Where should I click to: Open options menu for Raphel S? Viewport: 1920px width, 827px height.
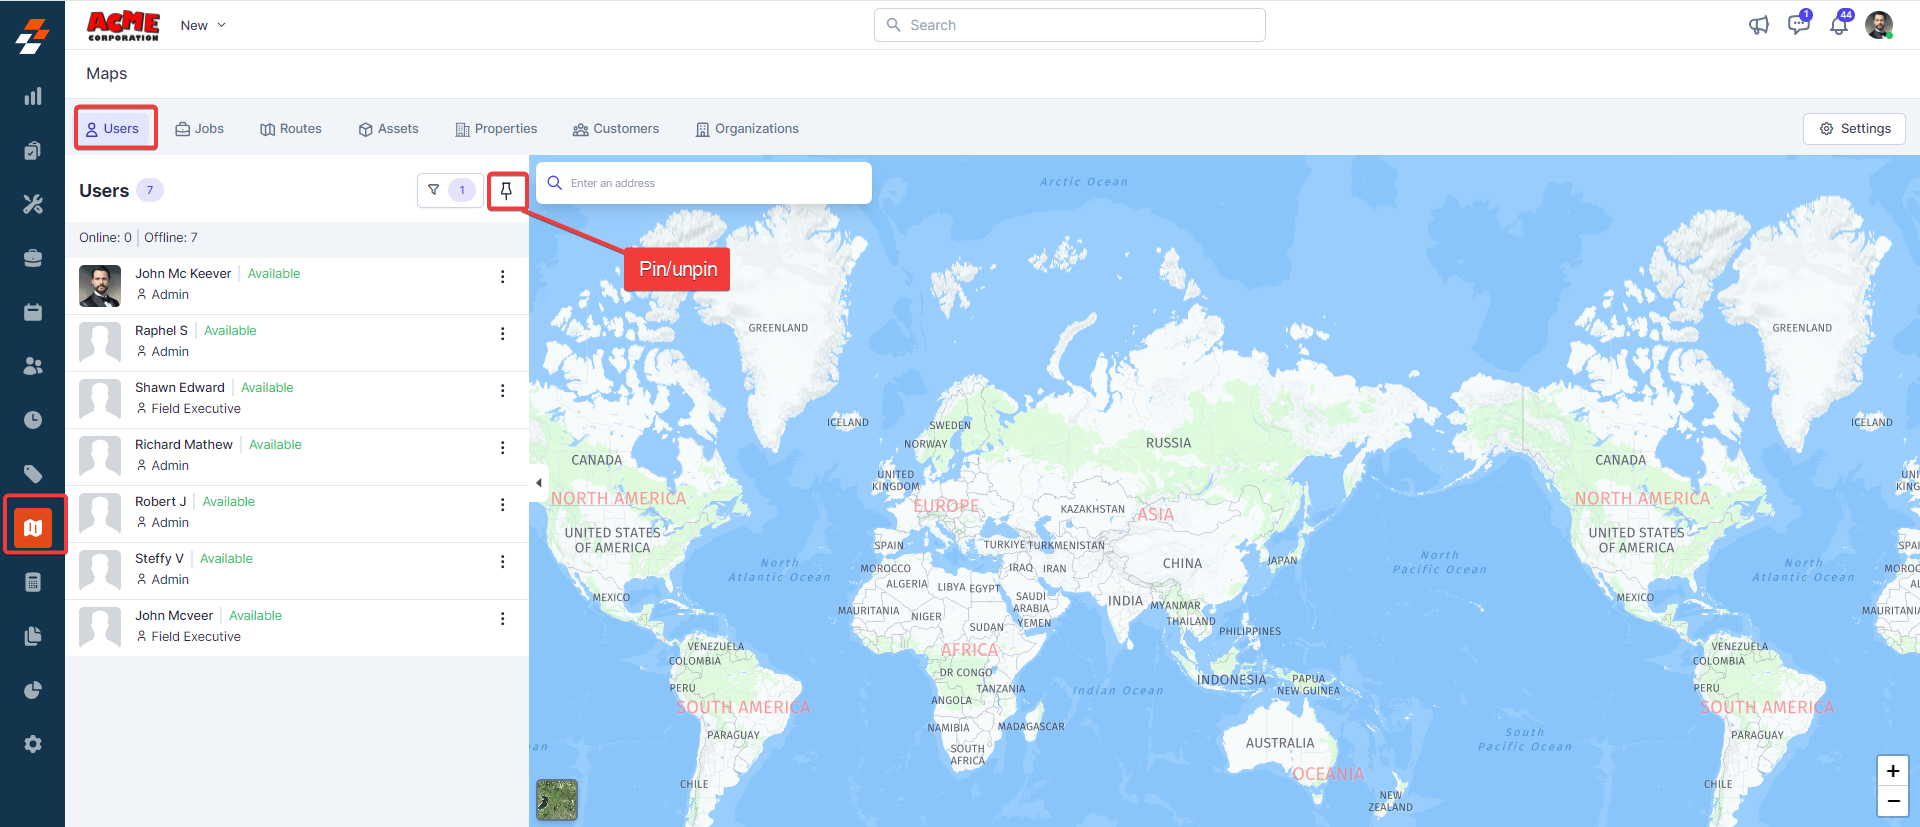pos(502,334)
